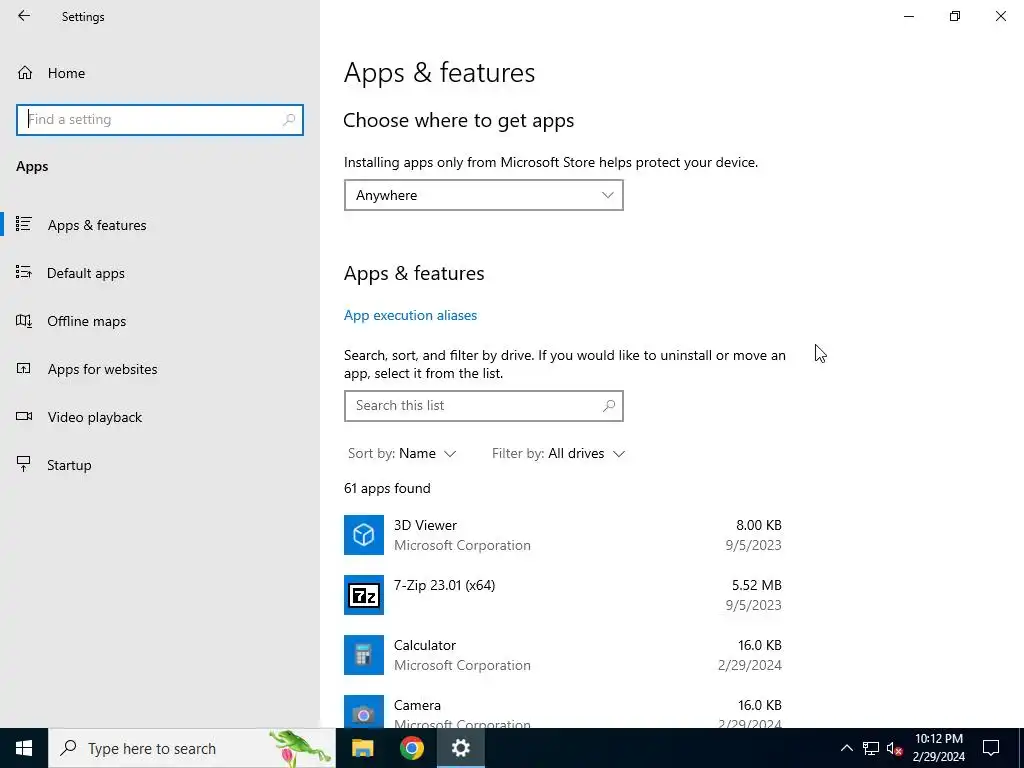
Task: Click the Settings gear on the taskbar
Action: point(460,748)
